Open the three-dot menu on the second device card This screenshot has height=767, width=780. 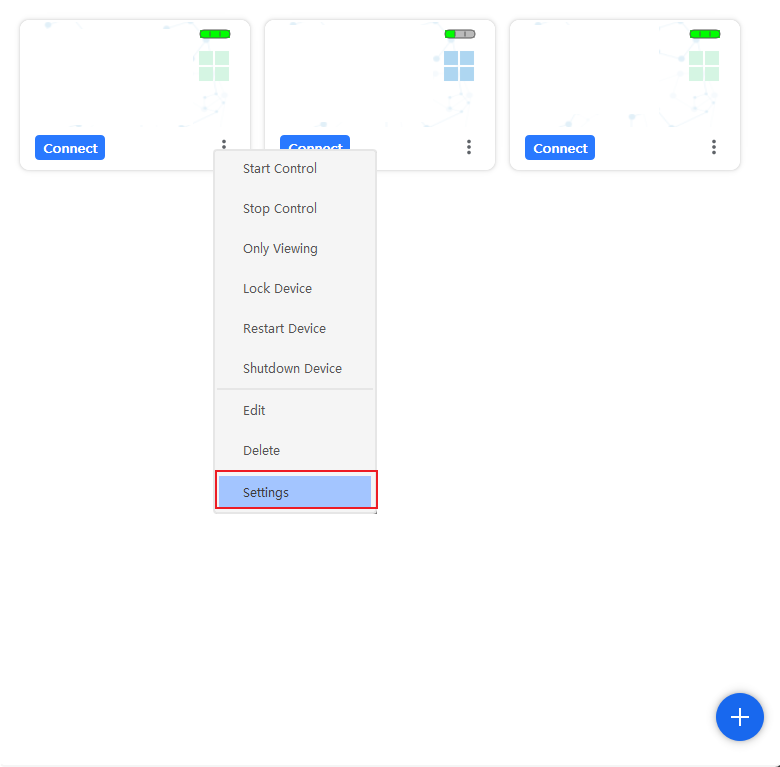point(469,147)
